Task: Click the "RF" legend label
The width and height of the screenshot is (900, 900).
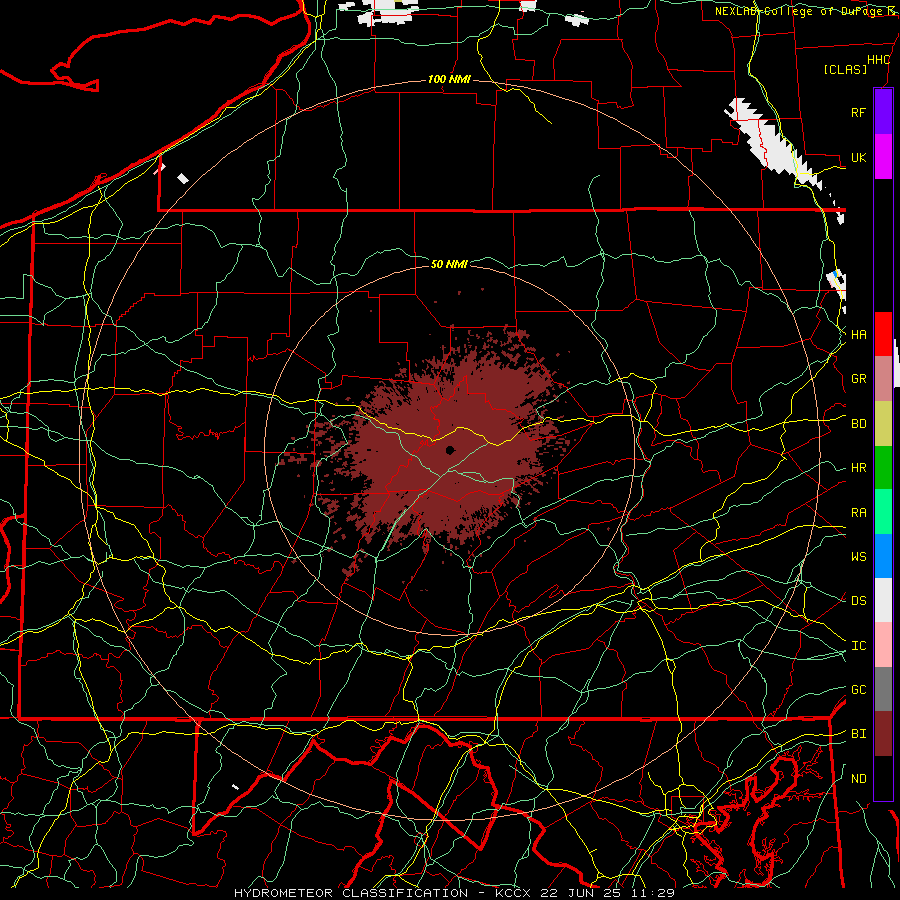Action: pos(858,112)
